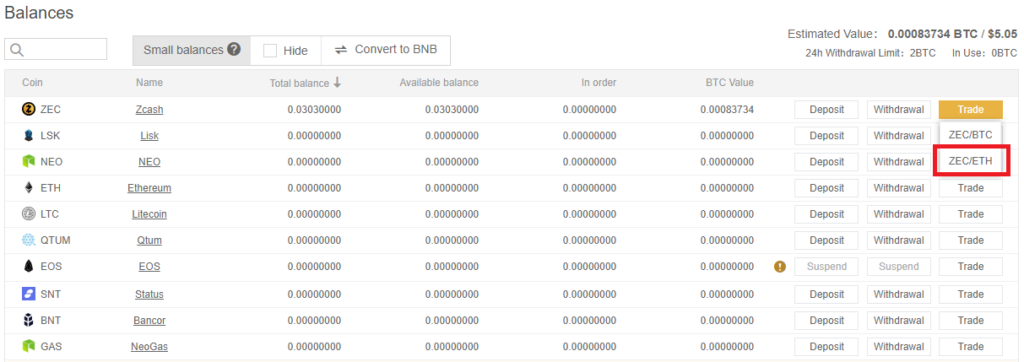
Task: Click the EOS warning exclamation icon
Action: (780, 267)
